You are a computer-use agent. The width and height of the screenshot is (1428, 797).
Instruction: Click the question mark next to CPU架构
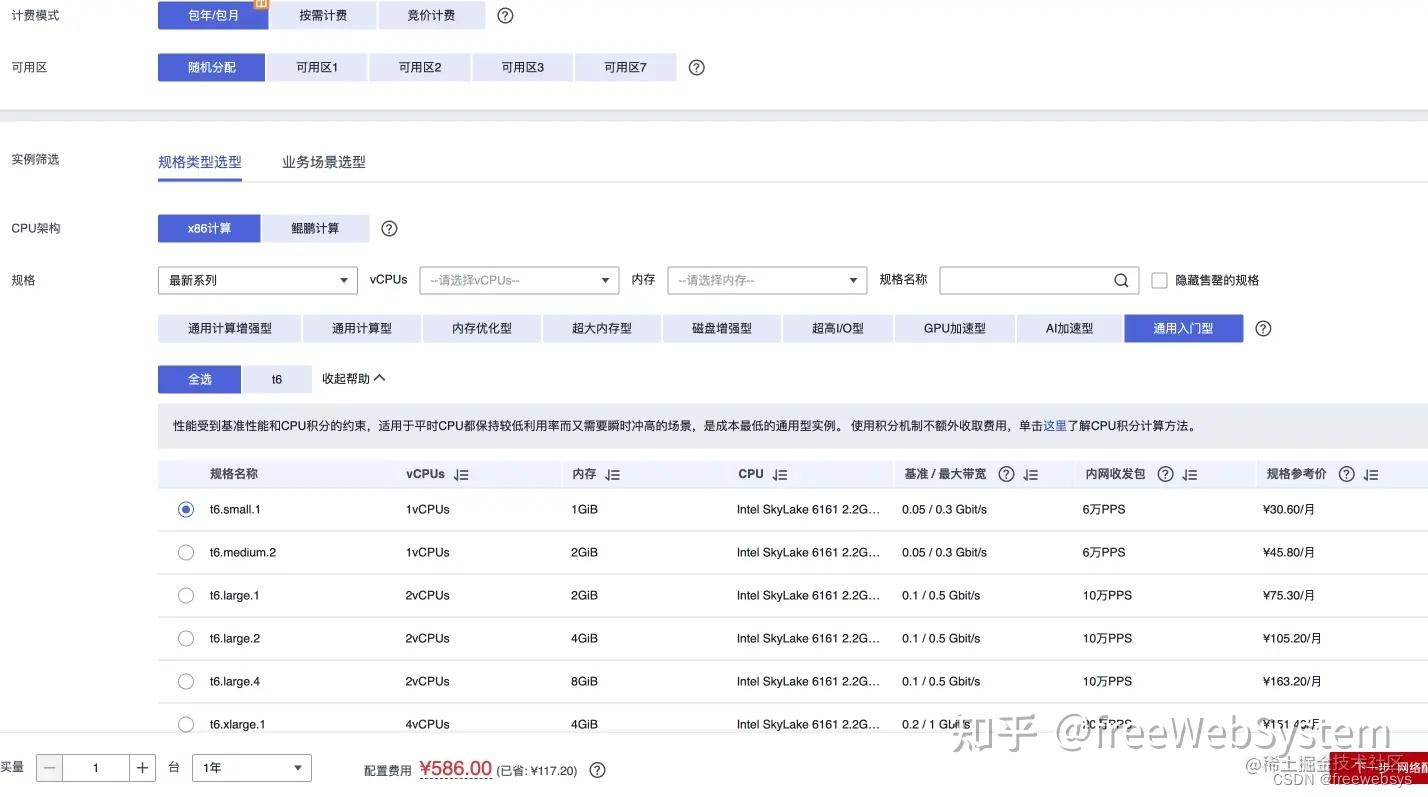click(388, 228)
